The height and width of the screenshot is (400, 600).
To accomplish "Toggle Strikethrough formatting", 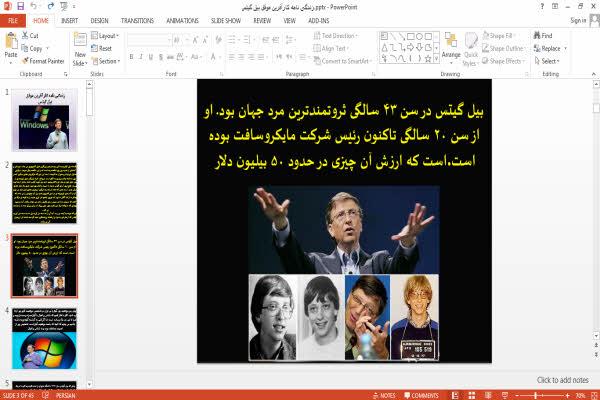I will point(170,57).
